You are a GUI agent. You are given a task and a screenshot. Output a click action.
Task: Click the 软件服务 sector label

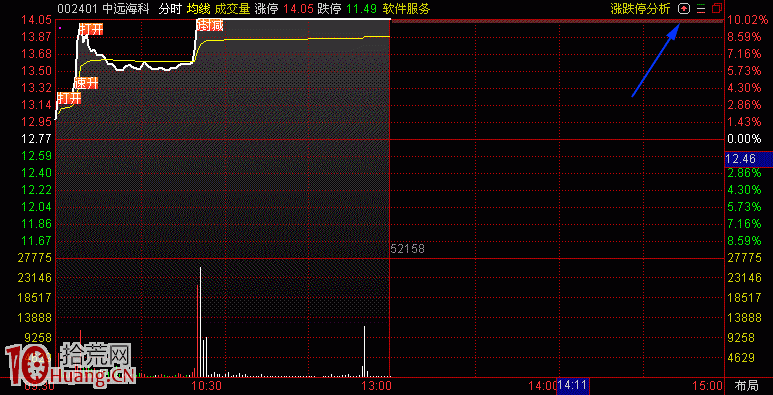(x=406, y=8)
